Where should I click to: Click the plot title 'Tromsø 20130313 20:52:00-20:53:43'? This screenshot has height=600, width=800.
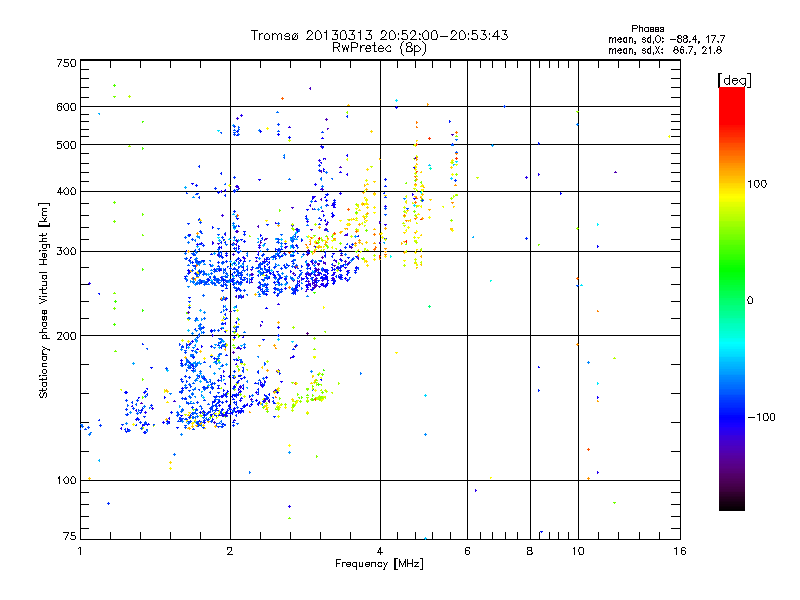coord(379,35)
